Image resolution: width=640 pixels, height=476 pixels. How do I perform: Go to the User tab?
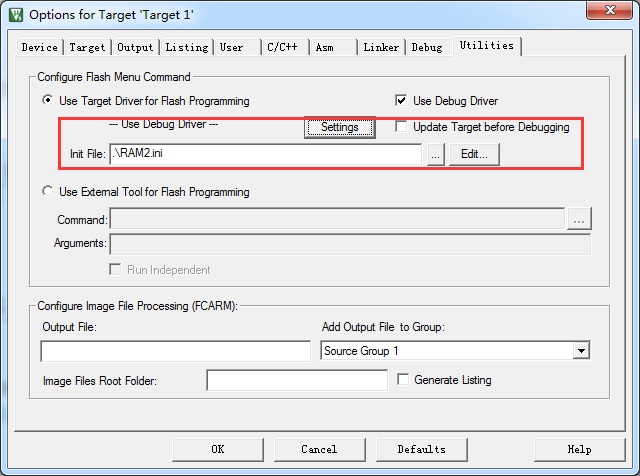[237, 47]
